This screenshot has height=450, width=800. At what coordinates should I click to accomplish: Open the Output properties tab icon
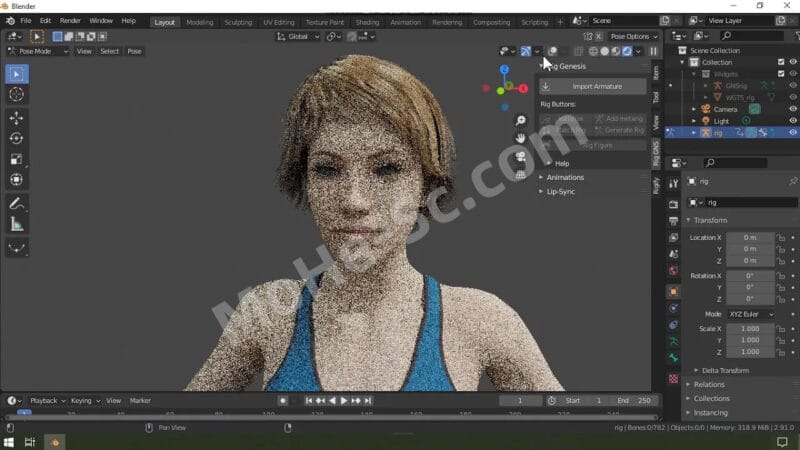click(x=673, y=221)
